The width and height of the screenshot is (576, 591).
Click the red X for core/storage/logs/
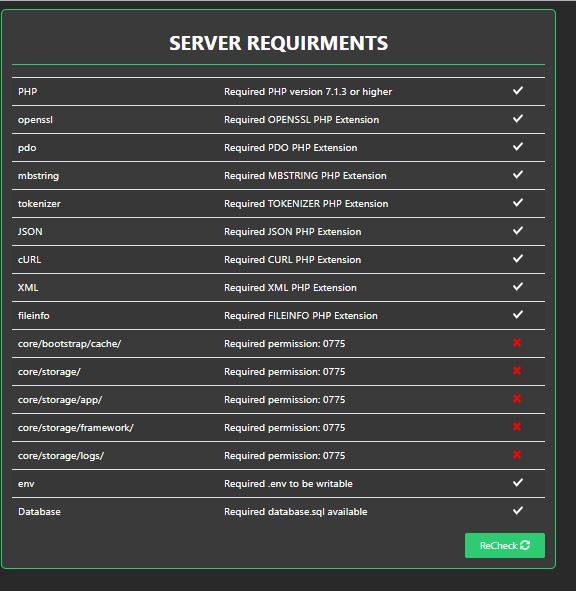pos(517,455)
